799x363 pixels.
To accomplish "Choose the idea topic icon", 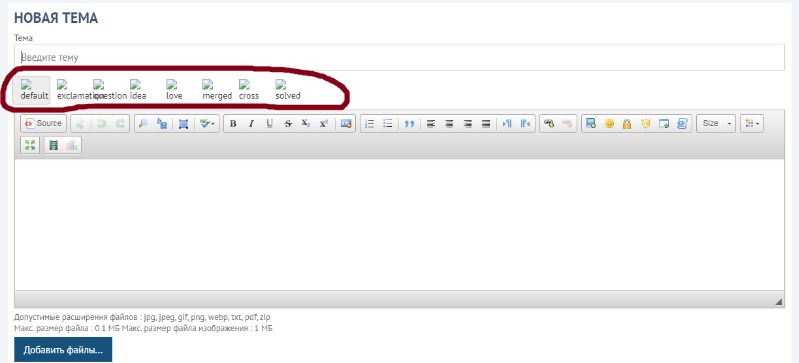I will [x=138, y=90].
